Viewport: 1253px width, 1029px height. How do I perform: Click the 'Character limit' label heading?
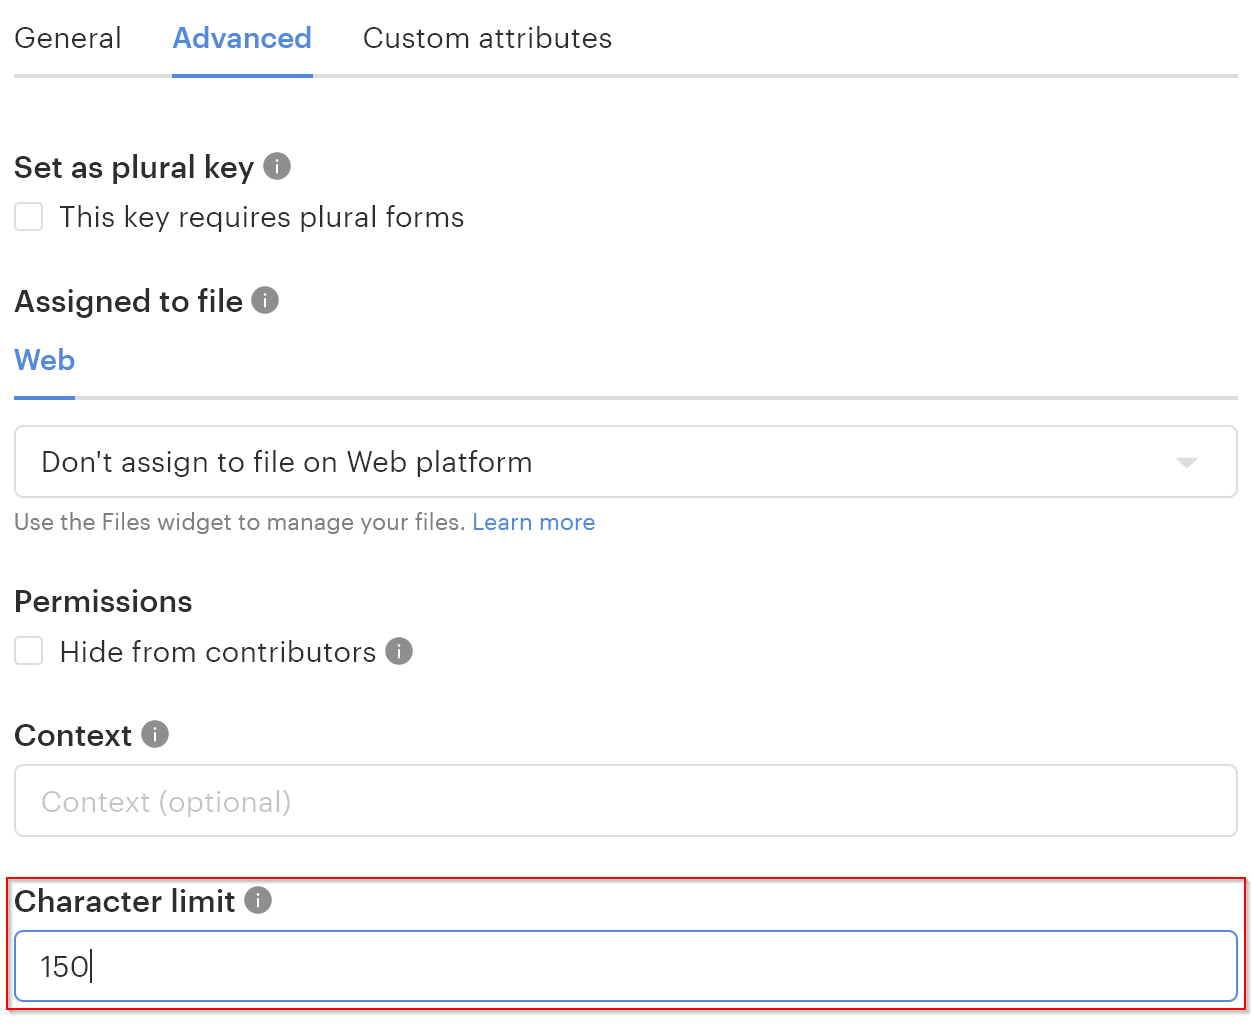point(125,901)
